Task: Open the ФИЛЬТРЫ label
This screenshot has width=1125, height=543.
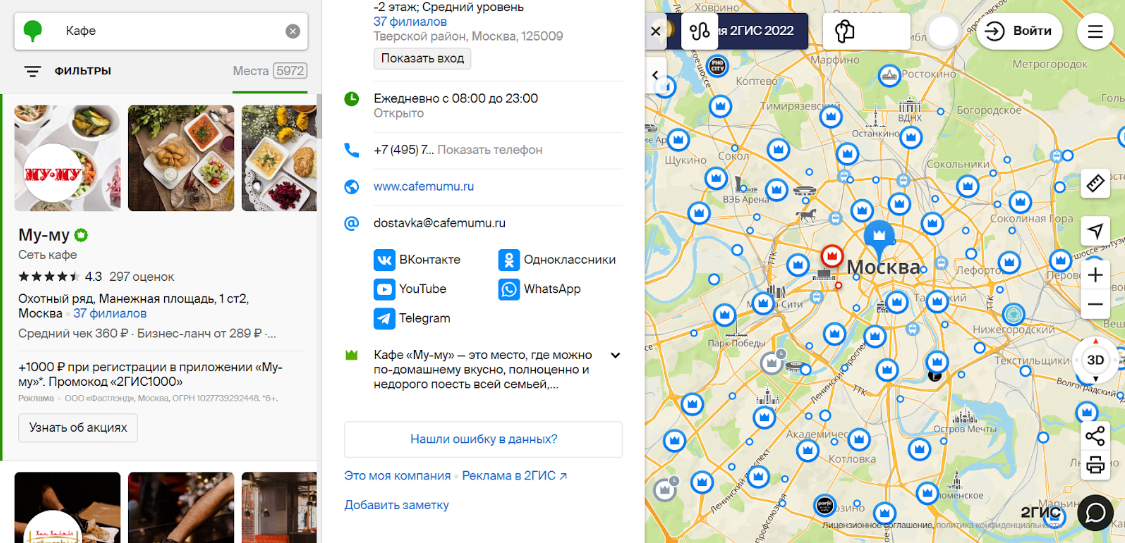Action: 83,71
